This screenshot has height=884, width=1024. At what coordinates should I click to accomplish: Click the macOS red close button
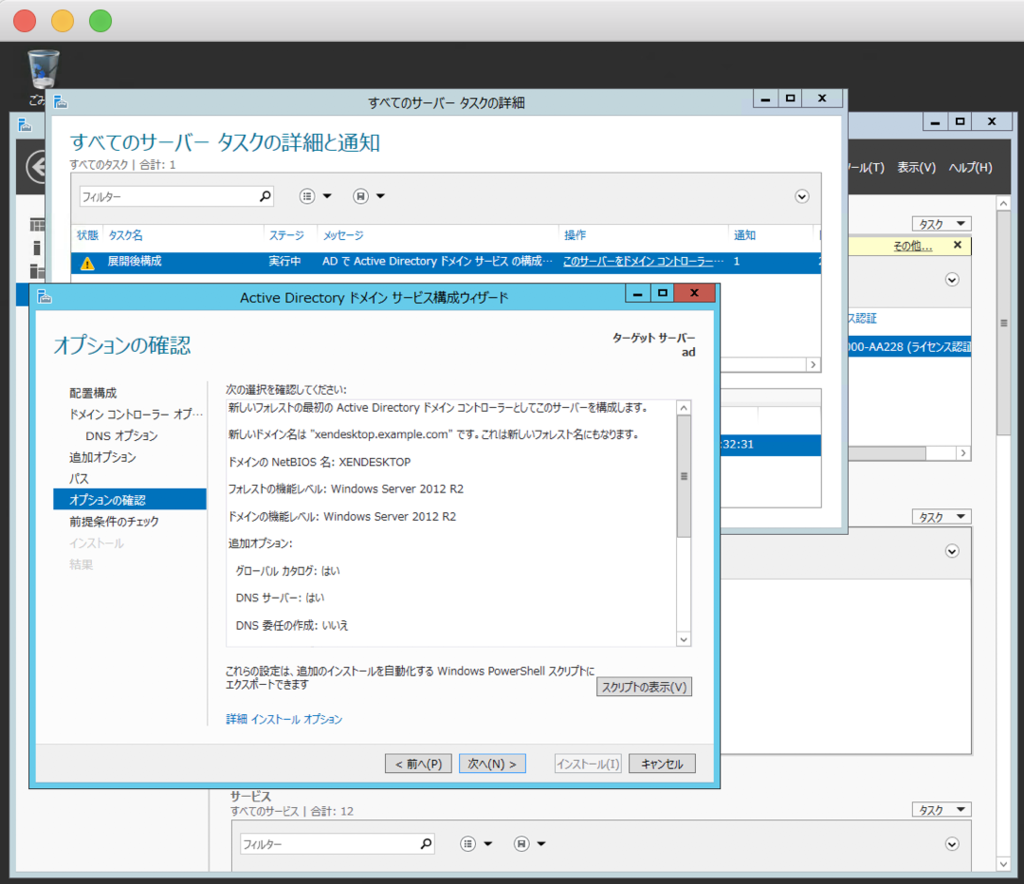tap(25, 21)
